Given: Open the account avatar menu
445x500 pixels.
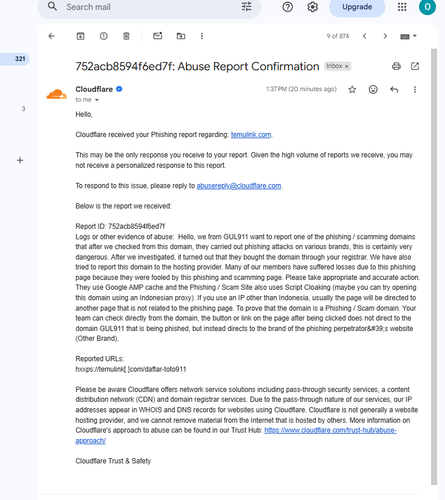Looking at the screenshot, I should [428, 7].
